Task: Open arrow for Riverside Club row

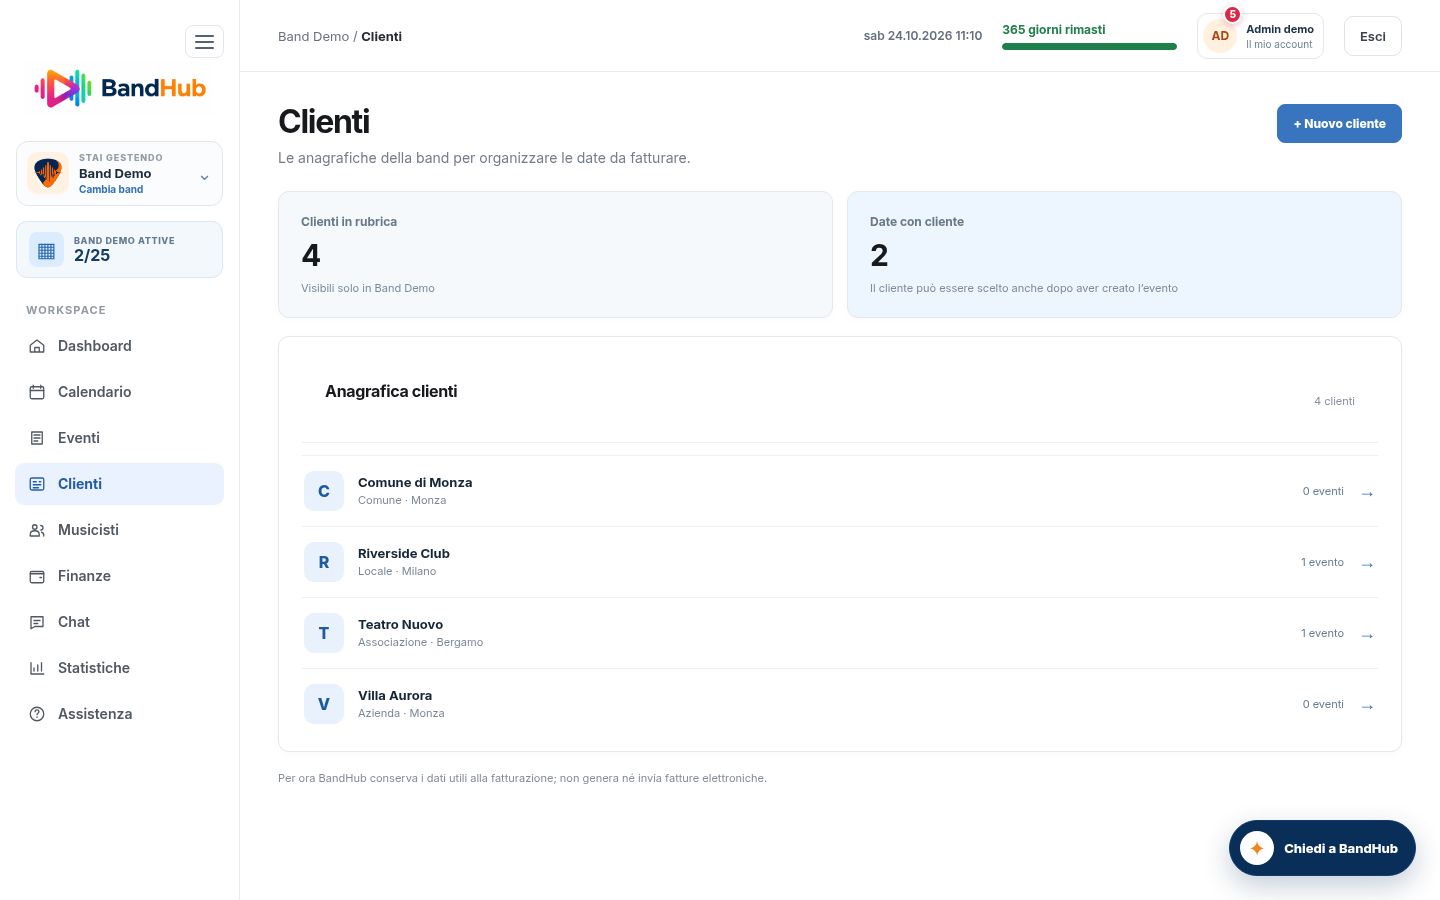Action: coord(1367,564)
